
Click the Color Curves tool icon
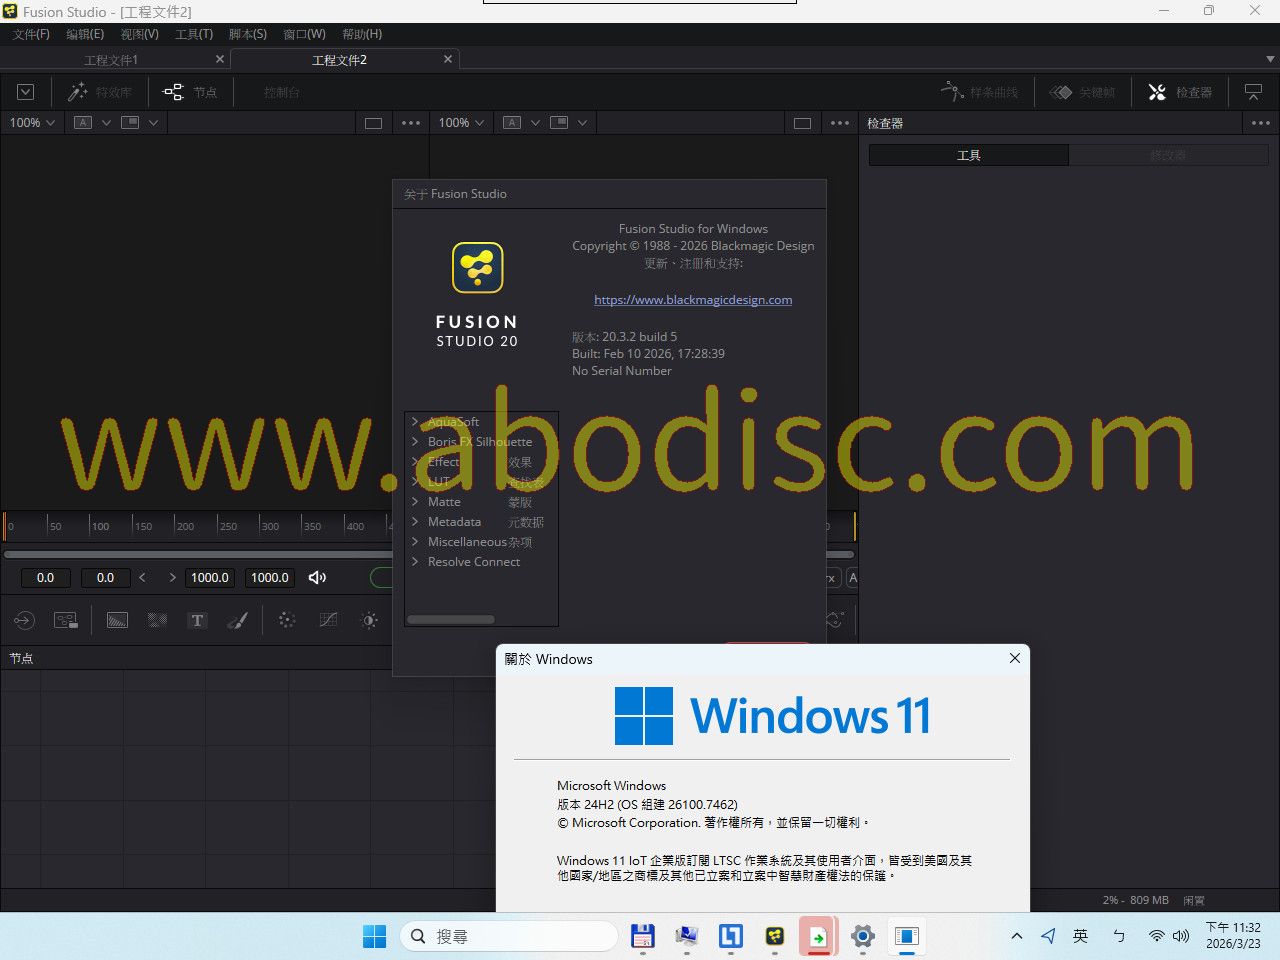[328, 621]
